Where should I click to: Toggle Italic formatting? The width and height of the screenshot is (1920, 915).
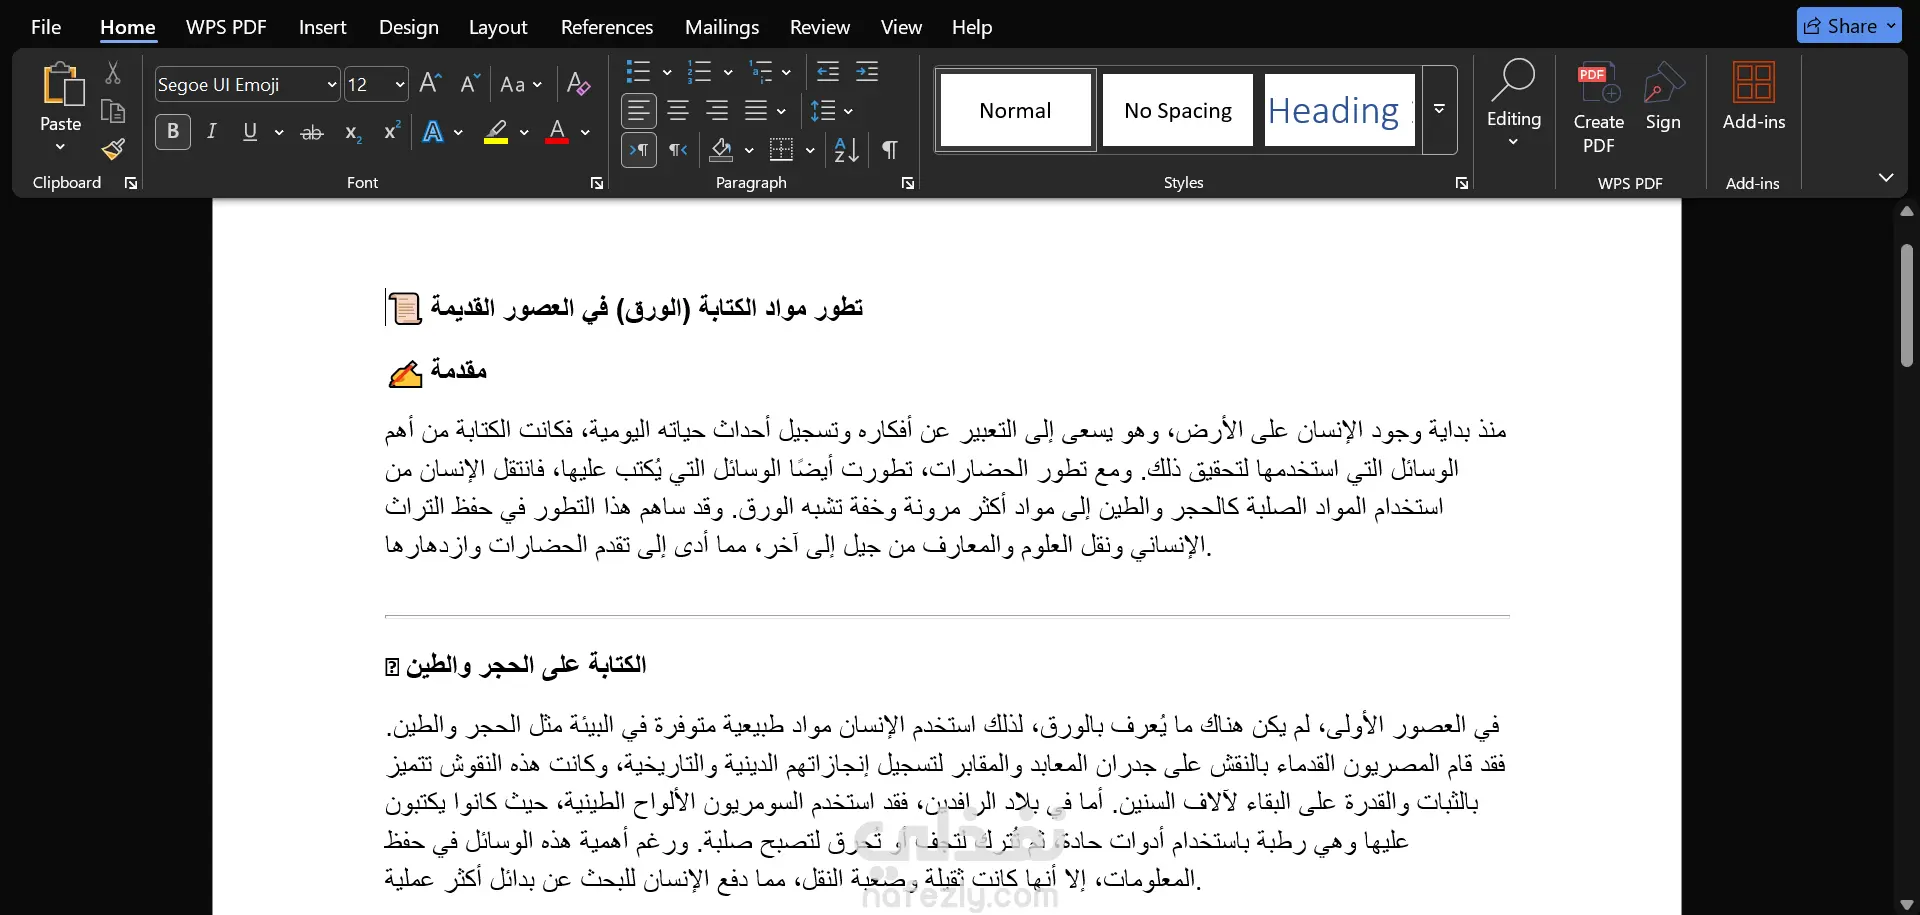pyautogui.click(x=211, y=132)
